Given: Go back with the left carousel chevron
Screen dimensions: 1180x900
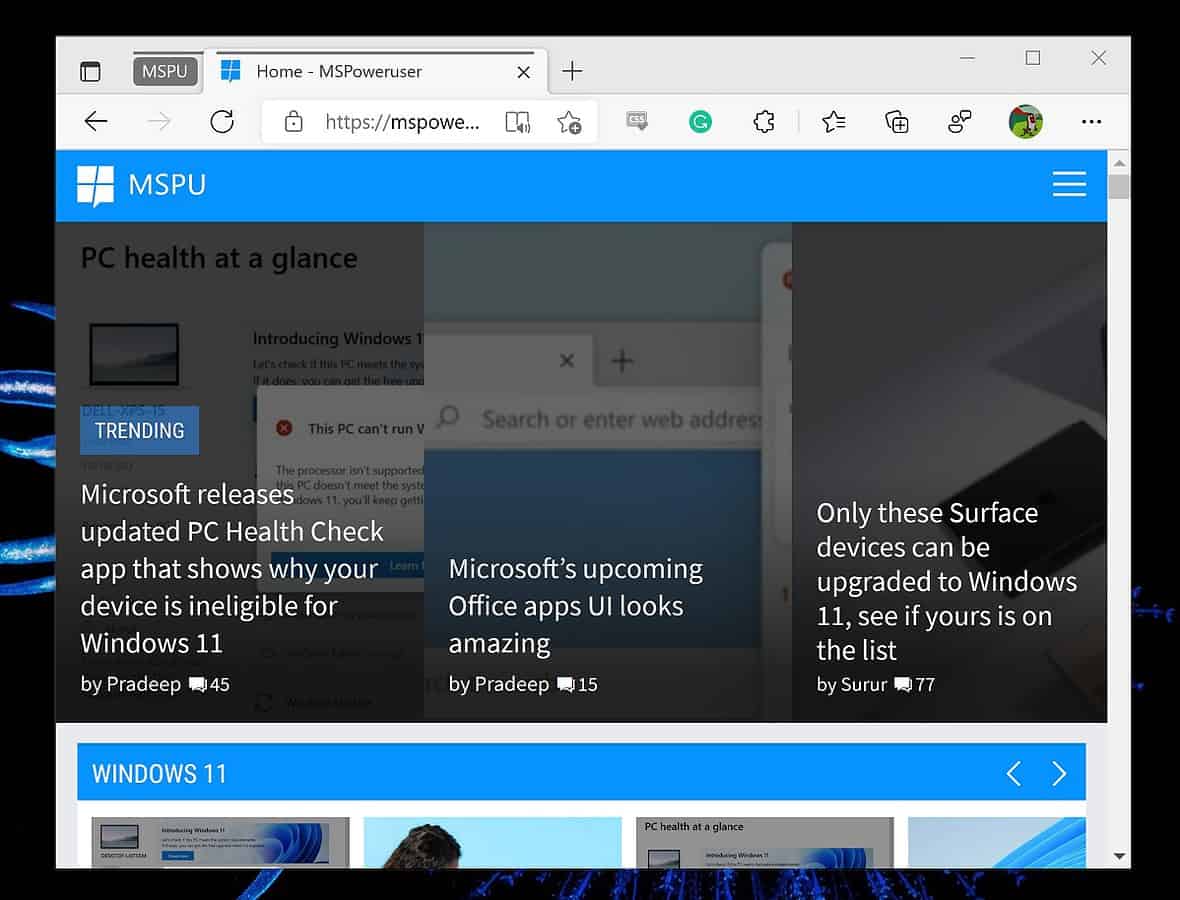Looking at the screenshot, I should pos(1013,773).
